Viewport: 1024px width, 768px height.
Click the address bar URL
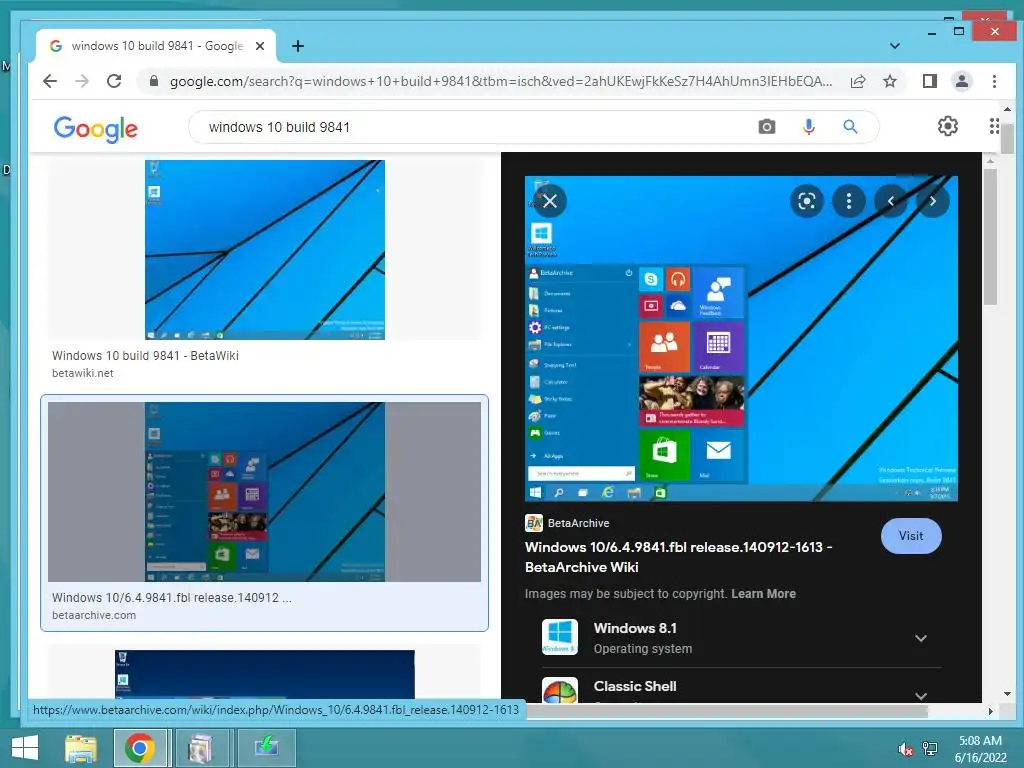tap(501, 81)
